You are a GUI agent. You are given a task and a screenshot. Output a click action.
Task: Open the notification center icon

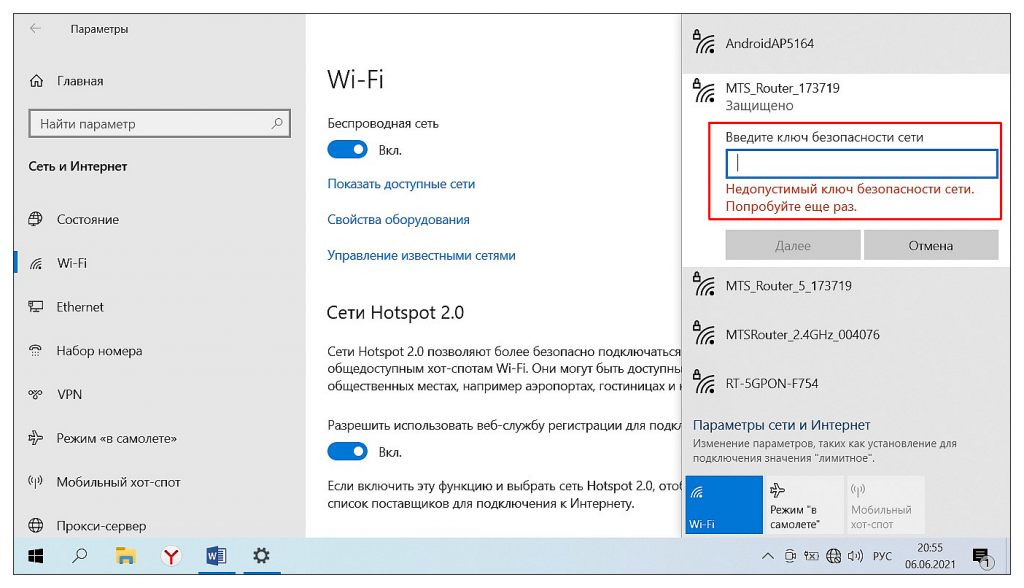pos(981,556)
